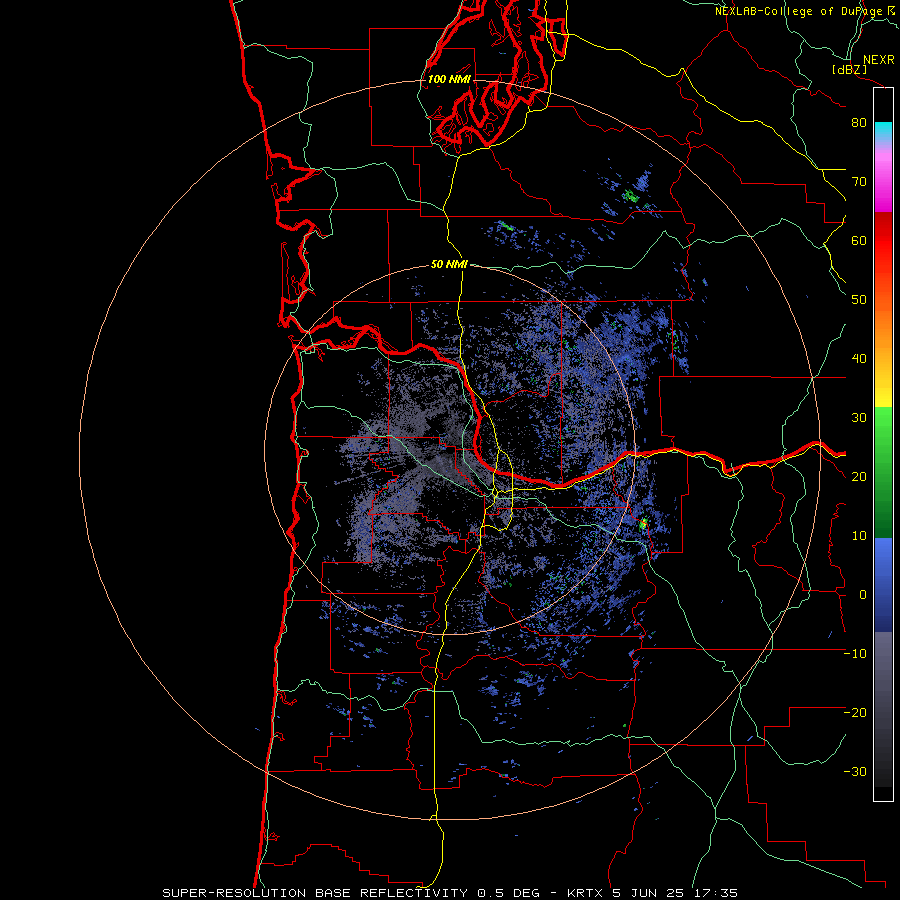Click the 60 value on the dBZ scale

859,240
